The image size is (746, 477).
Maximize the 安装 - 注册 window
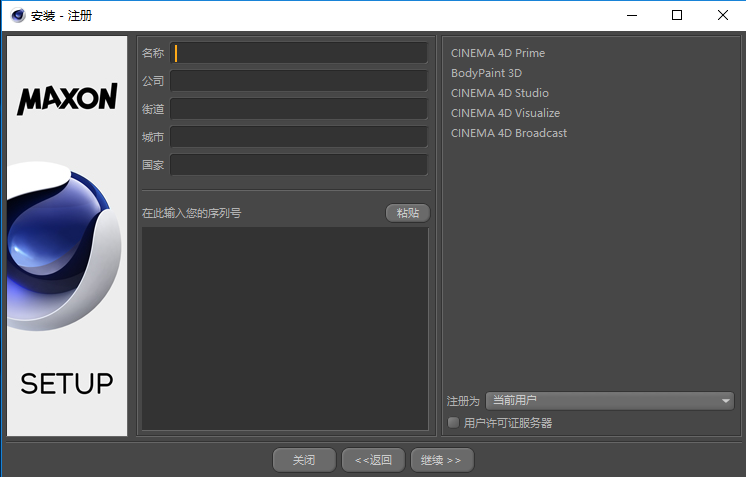click(677, 15)
